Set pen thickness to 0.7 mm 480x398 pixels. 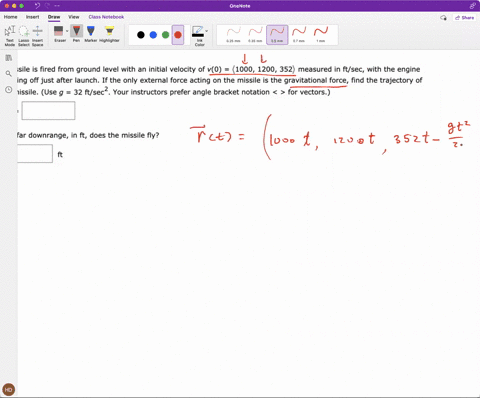tap(299, 35)
